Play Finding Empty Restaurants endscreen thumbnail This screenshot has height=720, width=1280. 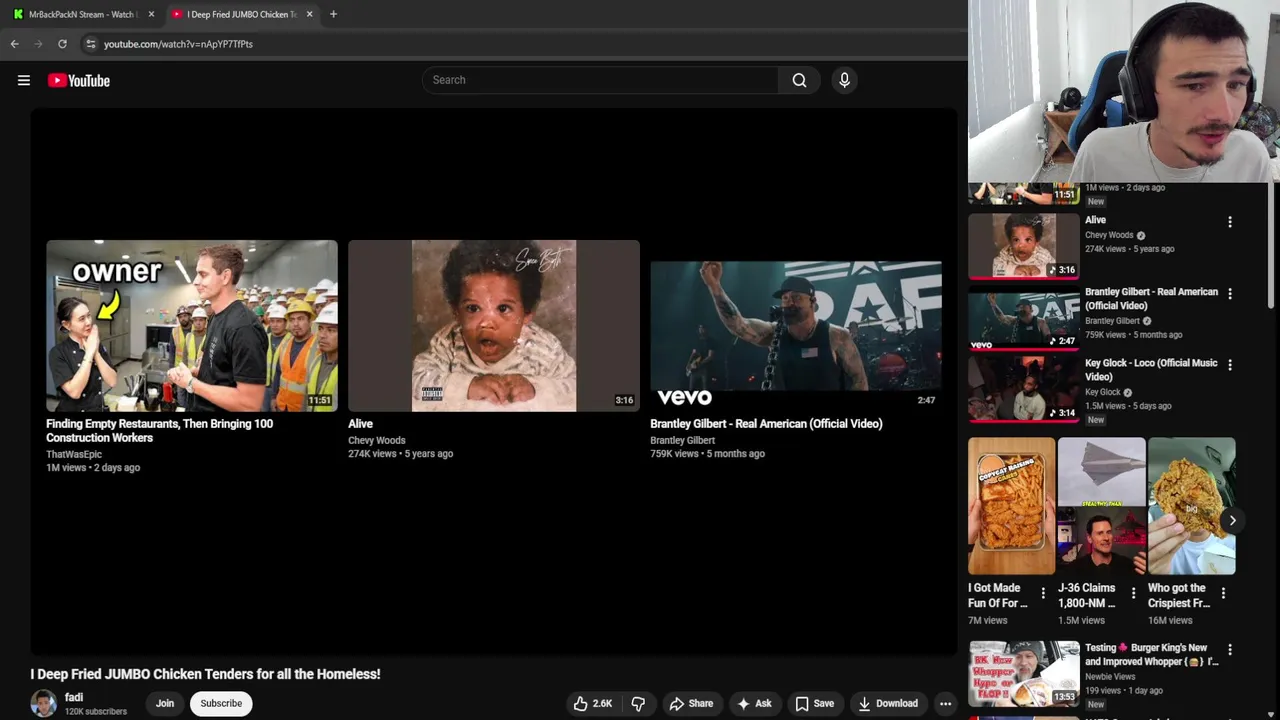tap(192, 326)
